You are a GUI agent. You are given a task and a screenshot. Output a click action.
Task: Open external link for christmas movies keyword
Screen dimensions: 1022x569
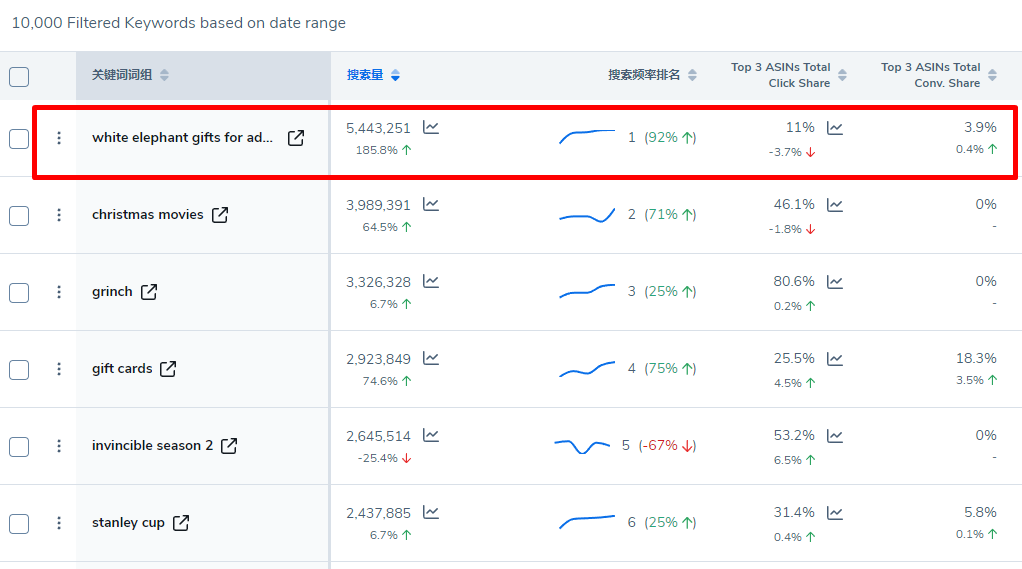pos(220,215)
